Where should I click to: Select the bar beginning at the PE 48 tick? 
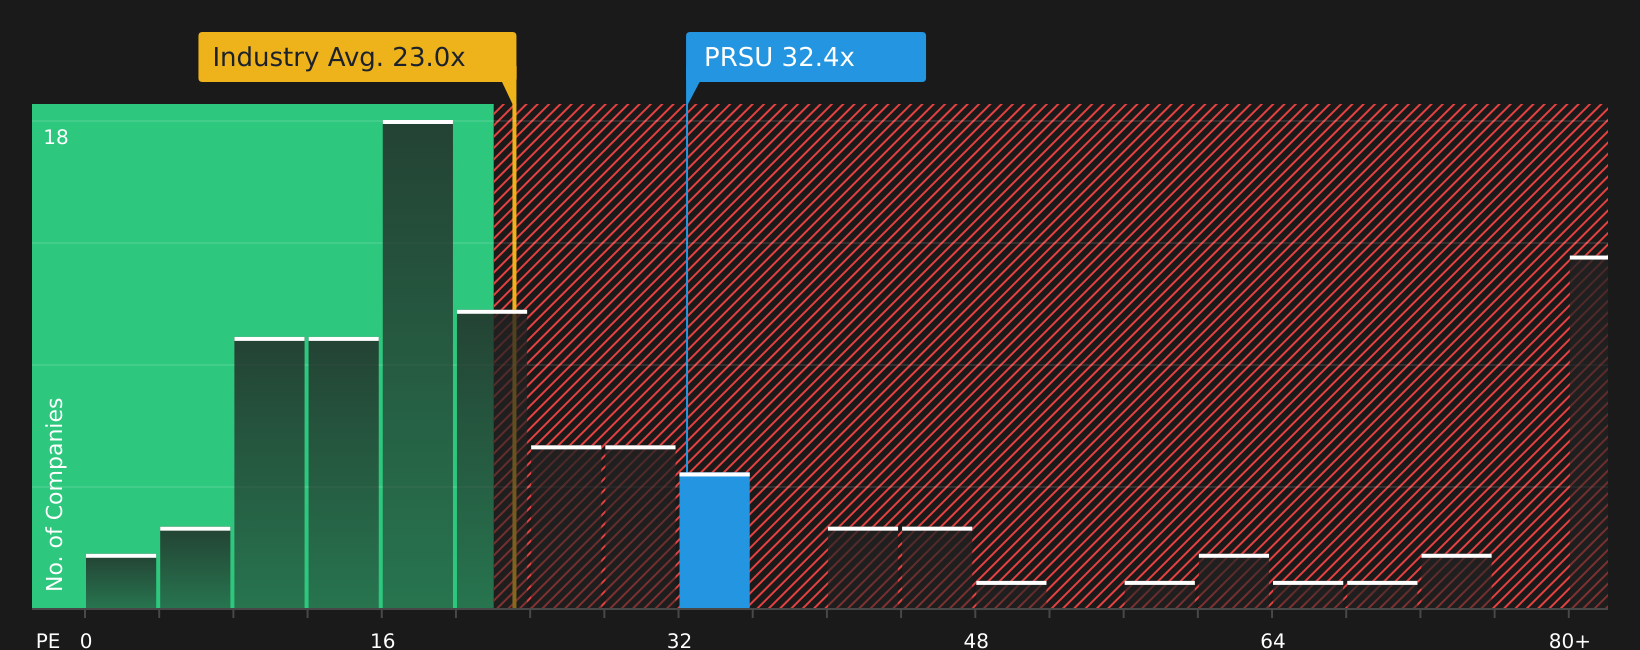point(1011,594)
